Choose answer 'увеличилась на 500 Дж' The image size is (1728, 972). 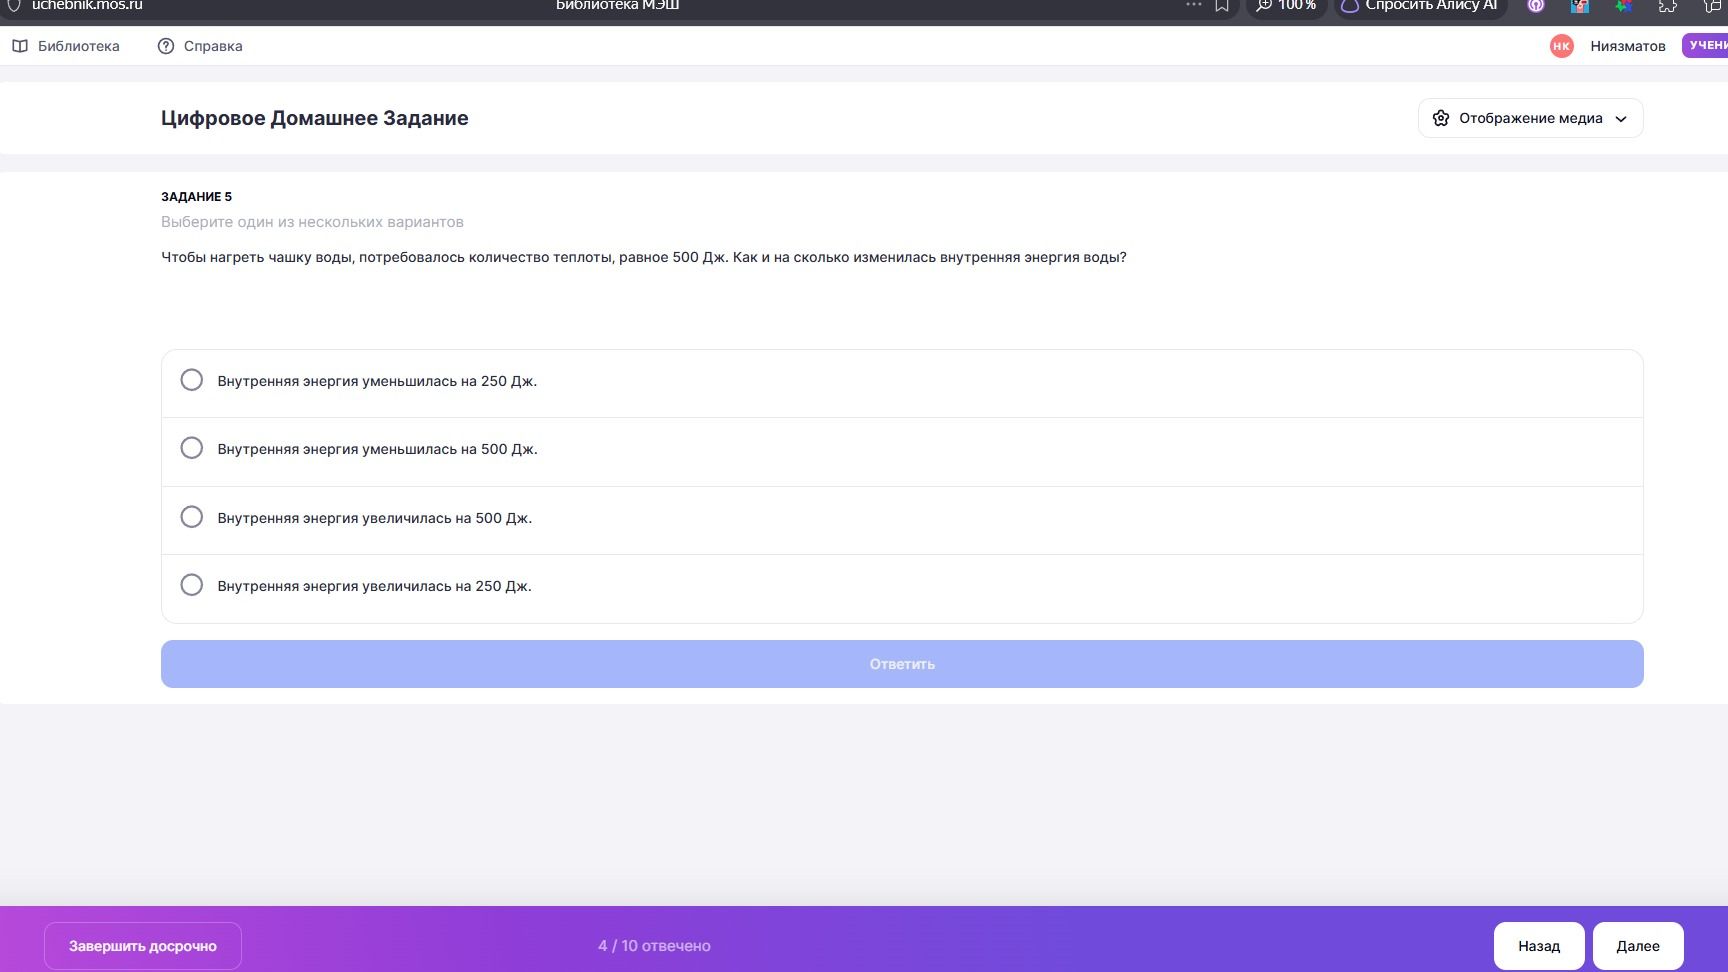point(901,518)
